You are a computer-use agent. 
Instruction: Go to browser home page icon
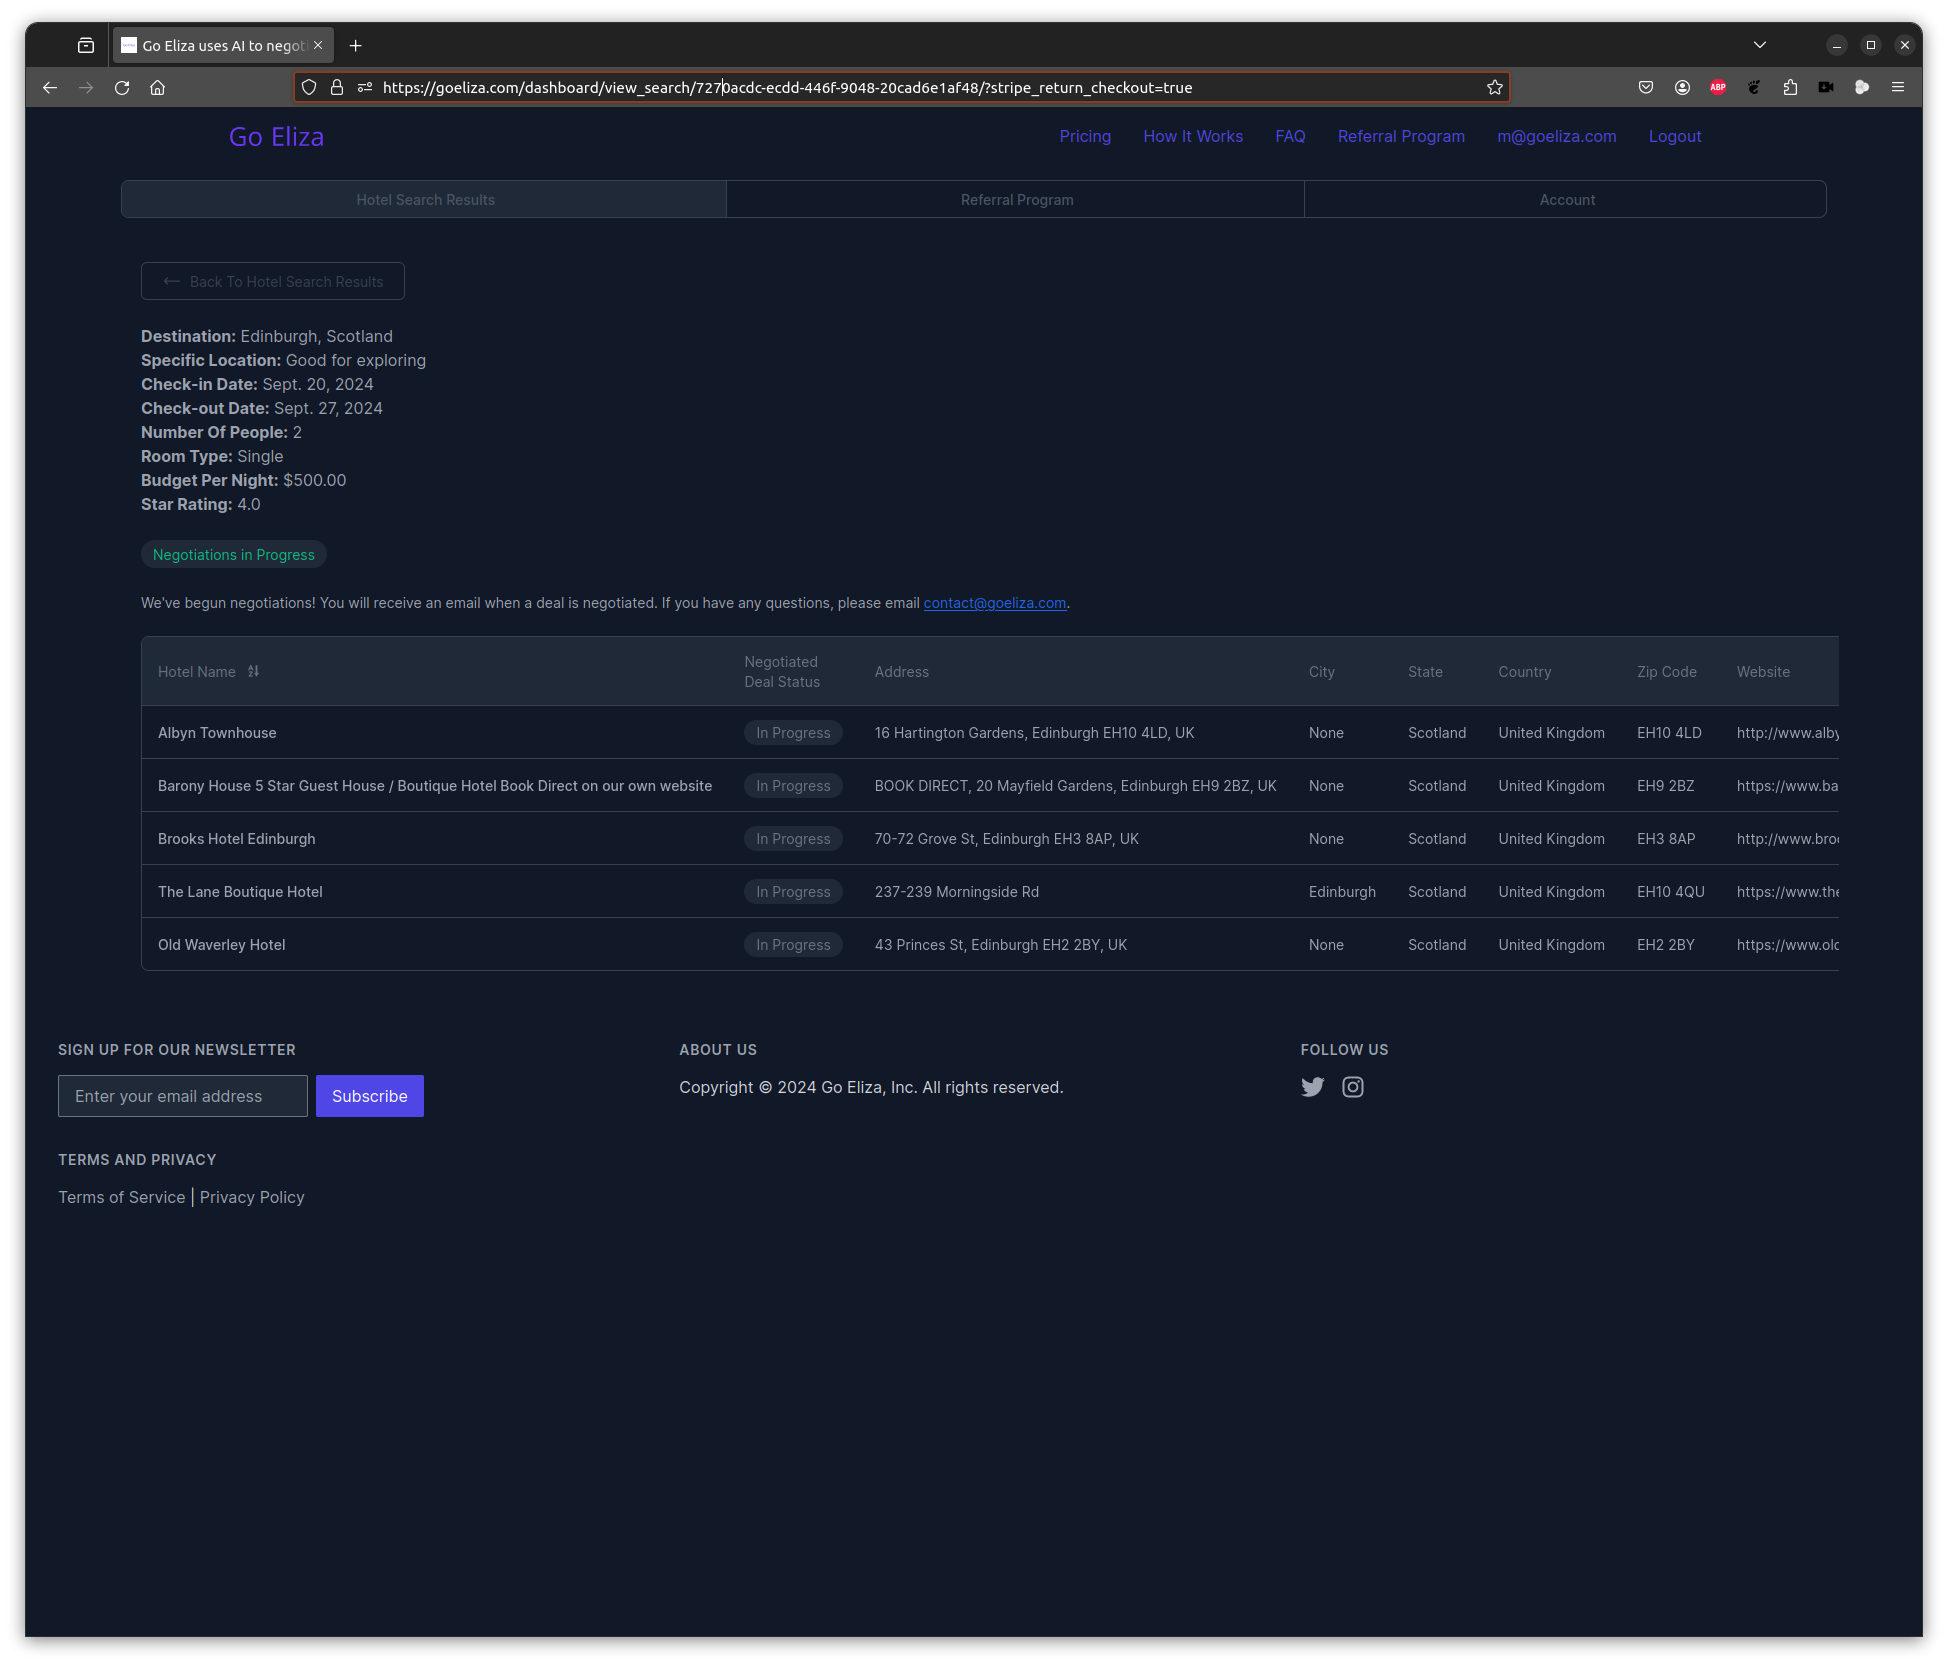pos(157,88)
